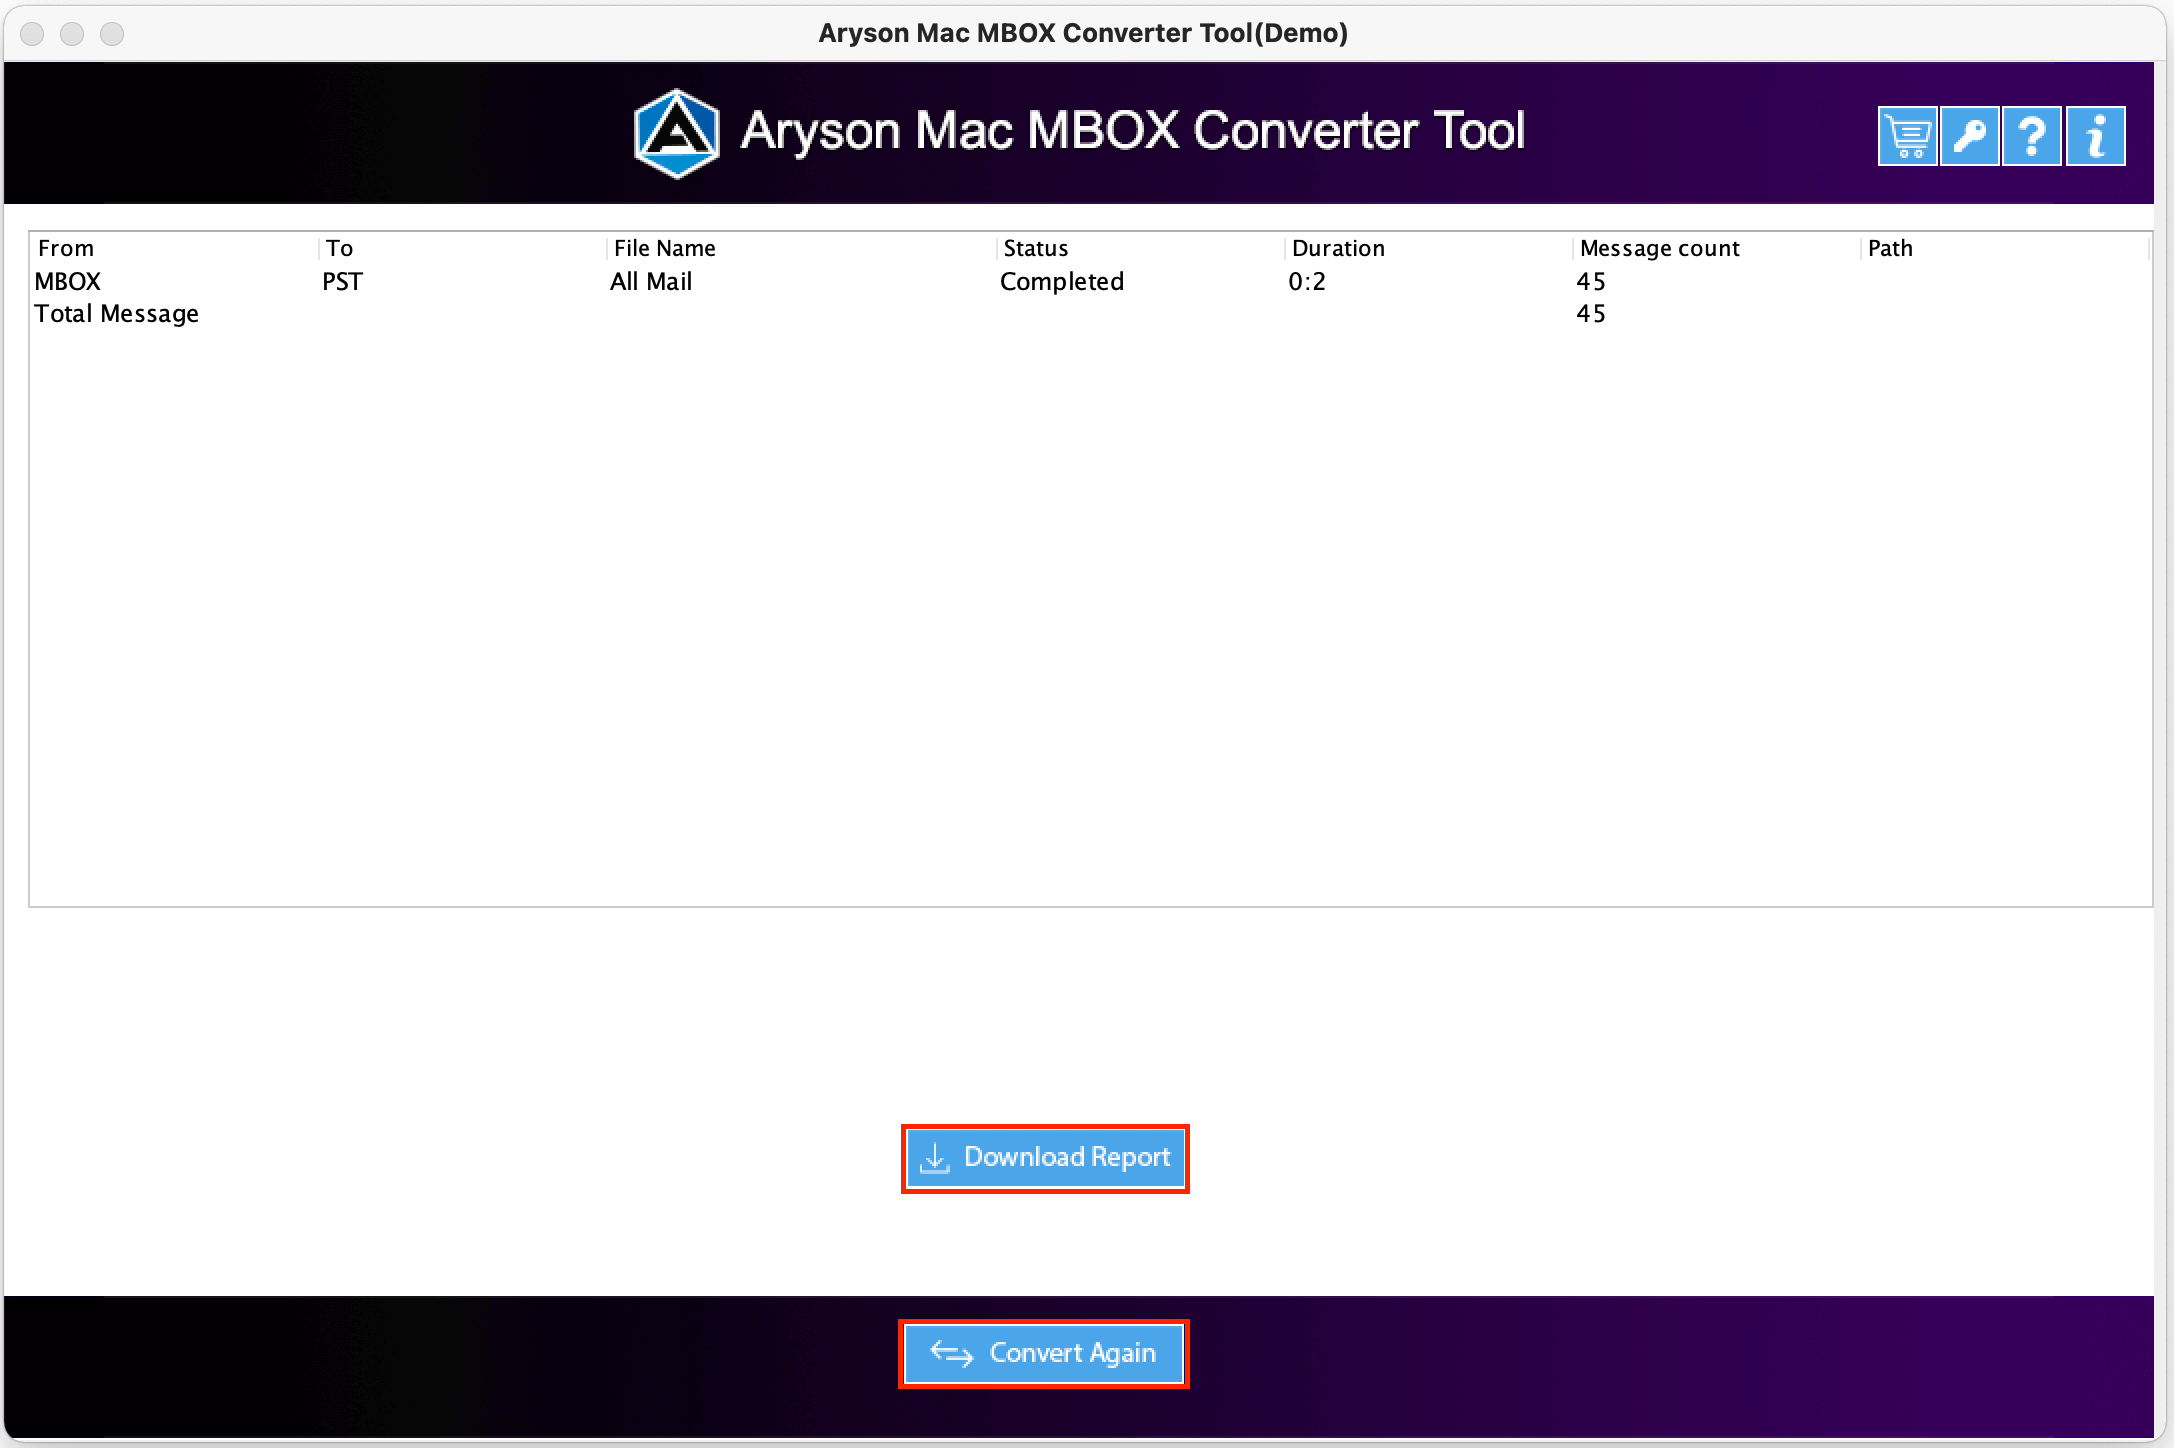Screen dimensions: 2174x1448
Task: Select the 45 count in Total Message row
Action: (x=1591, y=314)
